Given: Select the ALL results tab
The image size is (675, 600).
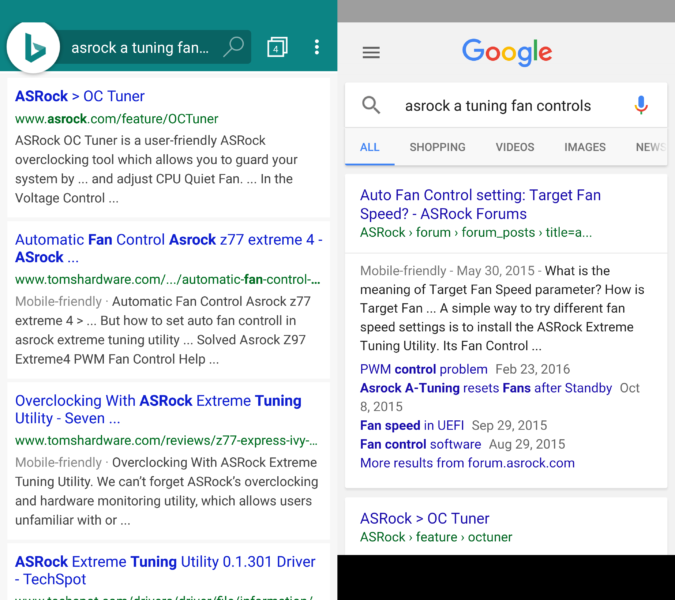Looking at the screenshot, I should [x=370, y=147].
